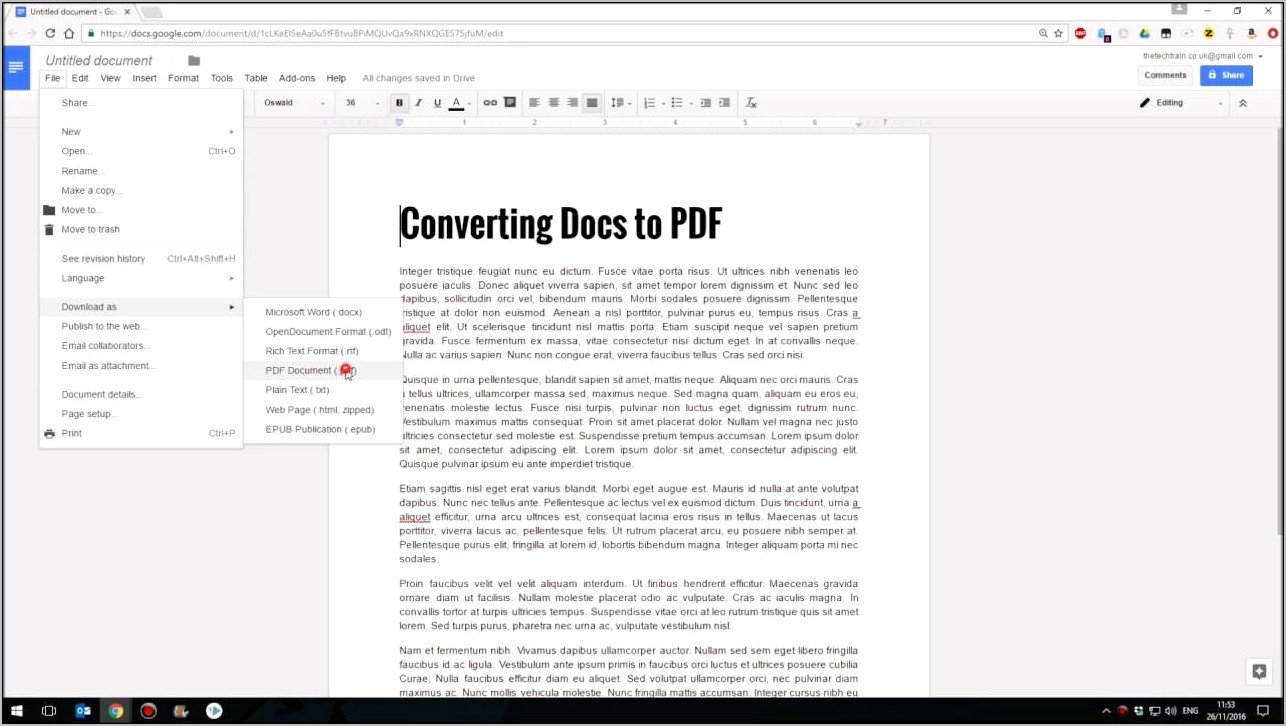Image resolution: width=1286 pixels, height=726 pixels.
Task: Toggle underline formatting in the toolbar
Action: coord(437,103)
